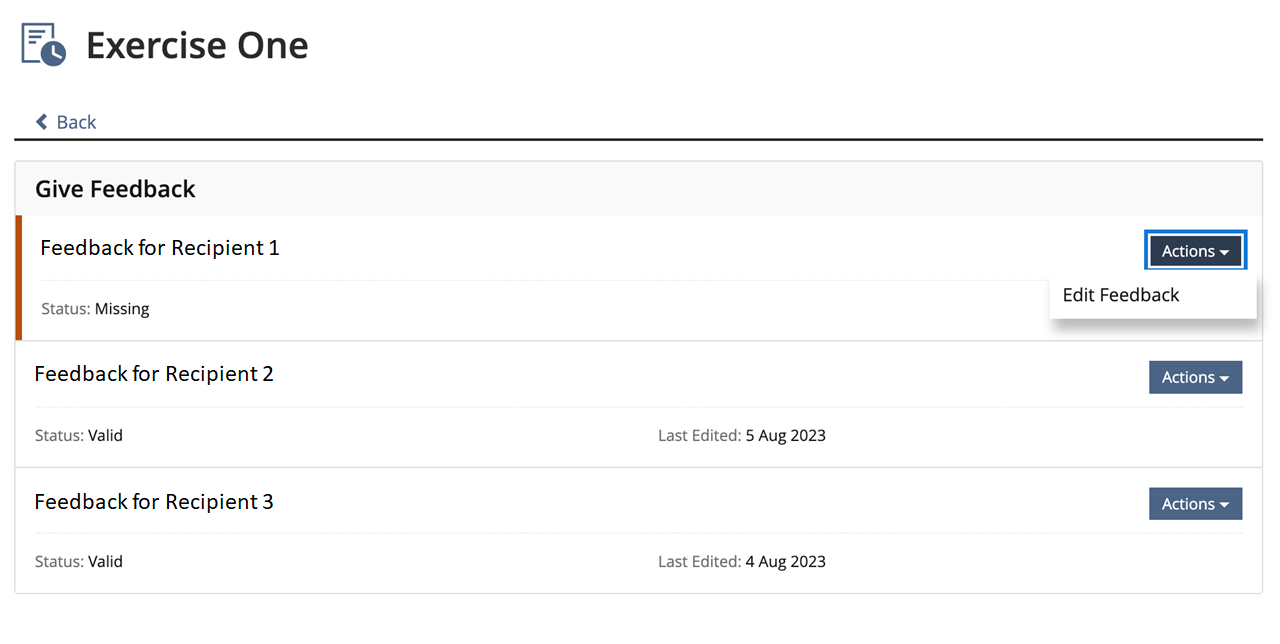This screenshot has width=1280, height=644.
Task: Select the Feedback for Recipient 2 title
Action: click(x=154, y=374)
